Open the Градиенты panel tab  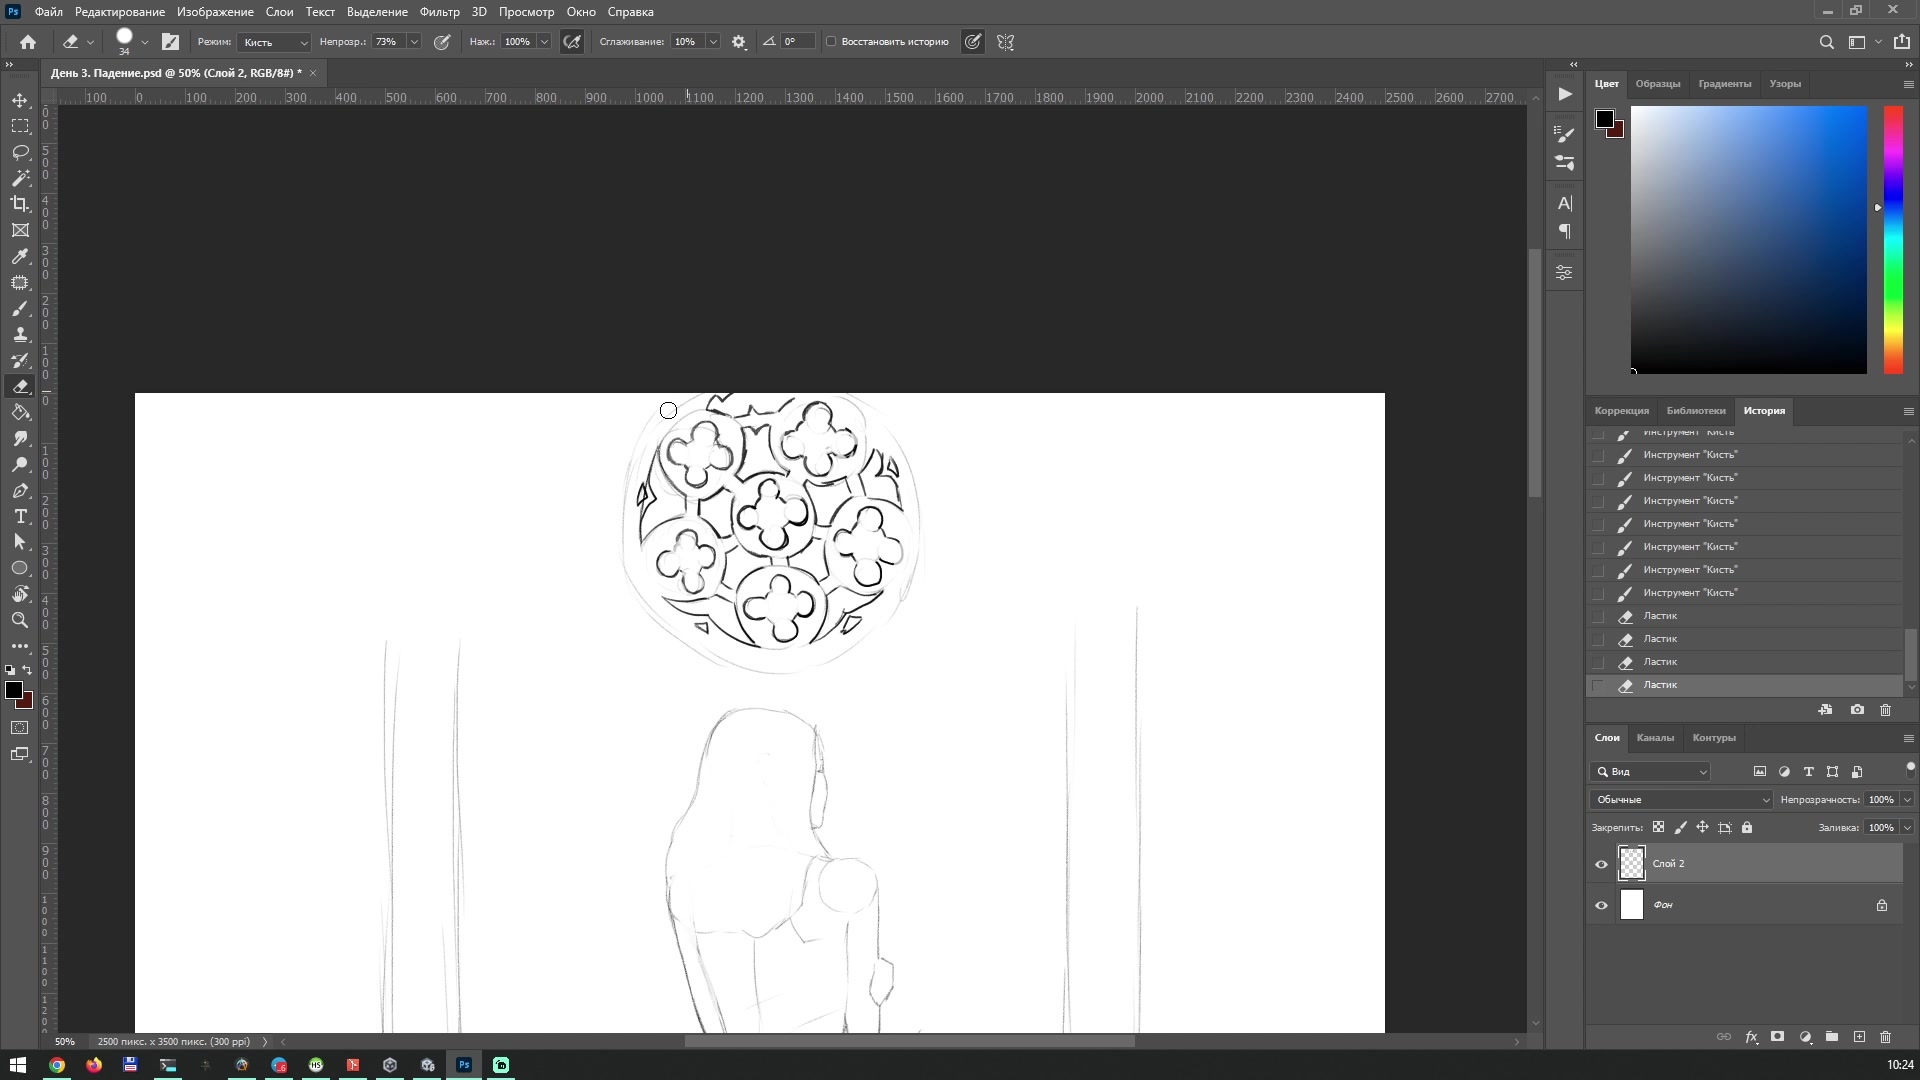tap(1725, 84)
